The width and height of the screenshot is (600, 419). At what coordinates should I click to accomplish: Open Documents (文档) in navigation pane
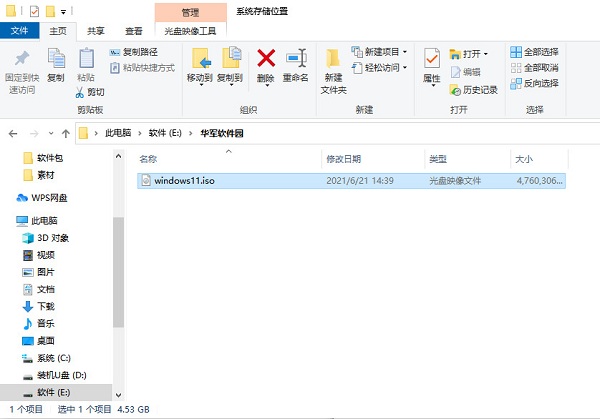39,289
